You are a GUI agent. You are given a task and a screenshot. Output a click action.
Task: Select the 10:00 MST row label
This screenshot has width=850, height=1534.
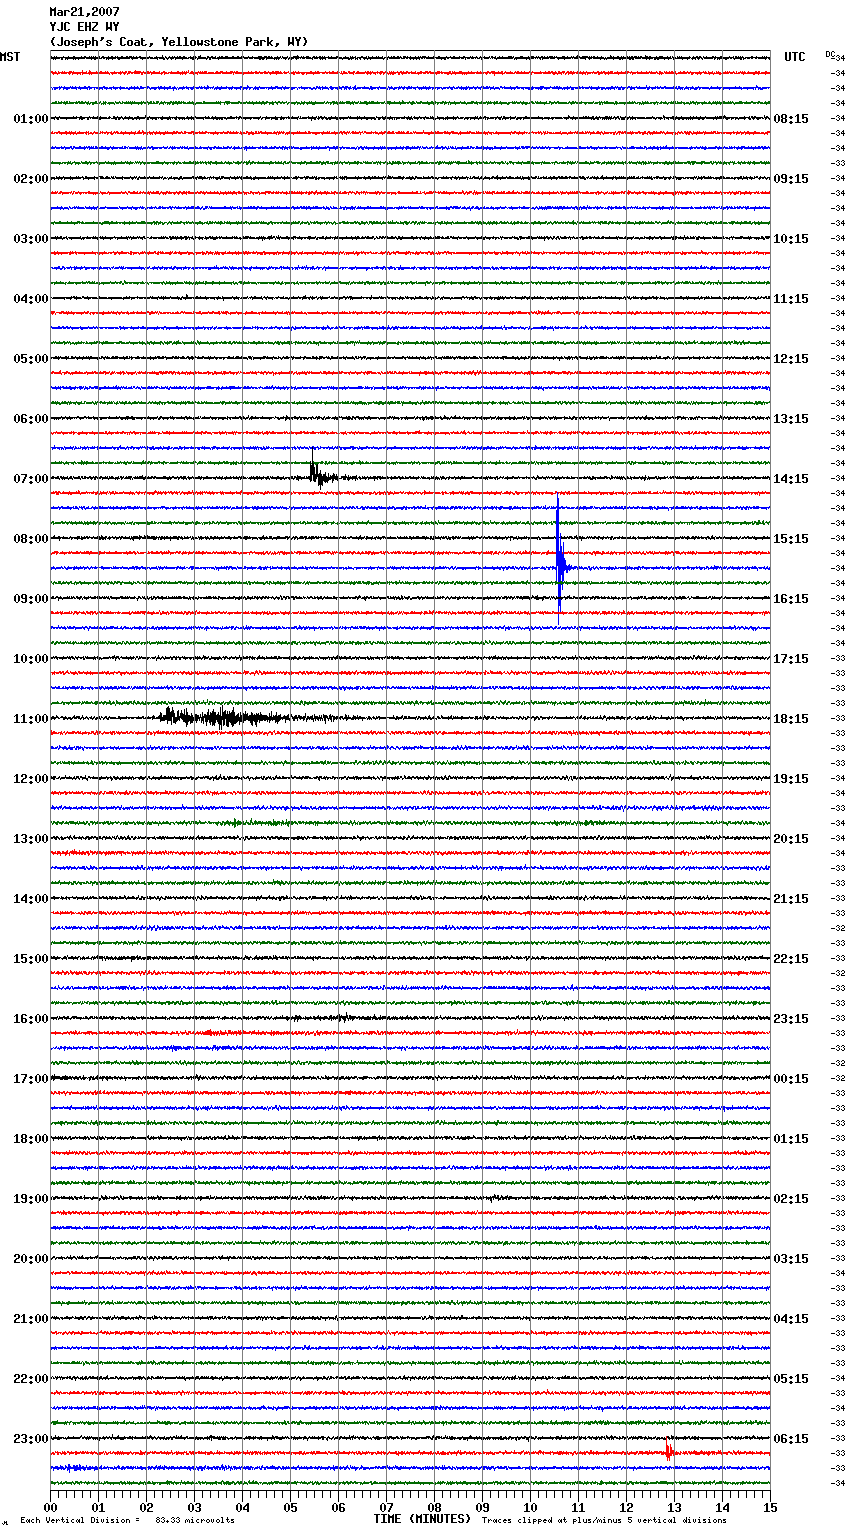[x=30, y=659]
